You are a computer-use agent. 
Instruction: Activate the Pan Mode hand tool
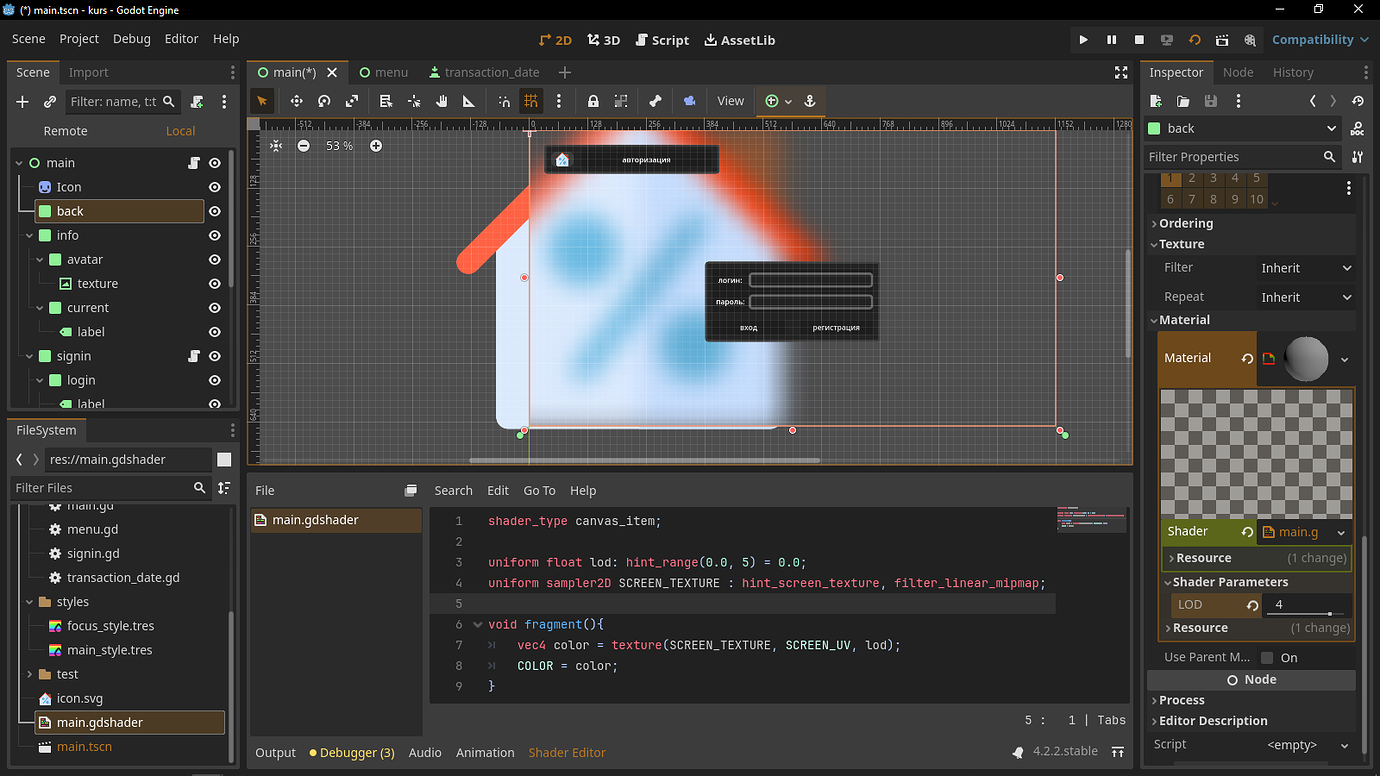pos(441,101)
